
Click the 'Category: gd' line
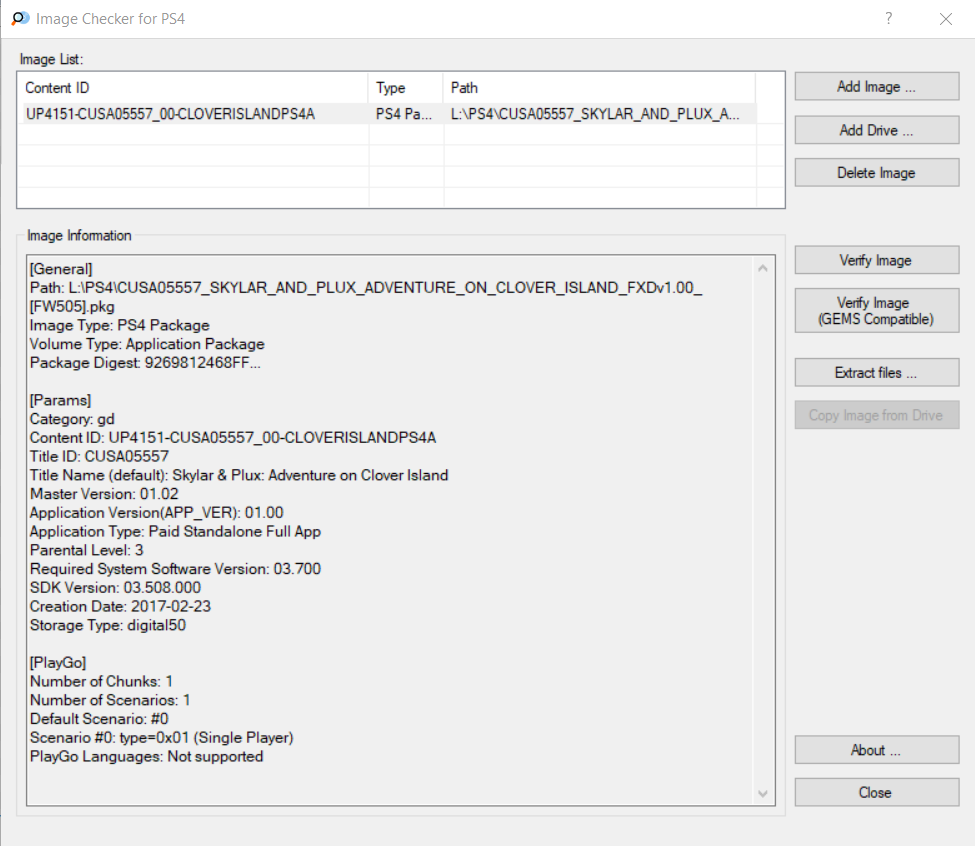point(72,419)
